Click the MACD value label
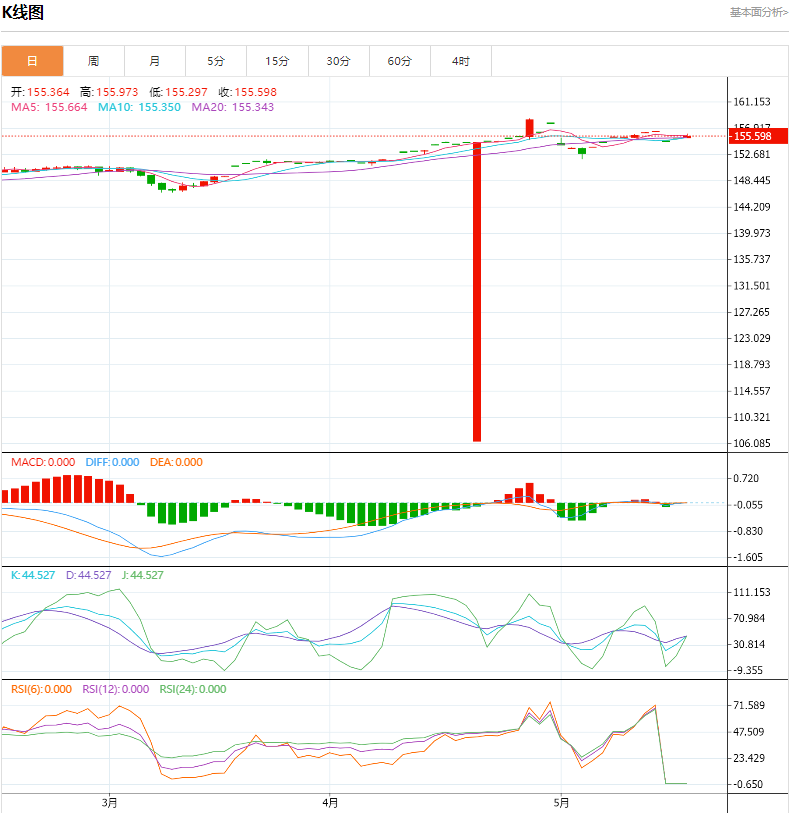Image resolution: width=793 pixels, height=813 pixels. (43, 462)
